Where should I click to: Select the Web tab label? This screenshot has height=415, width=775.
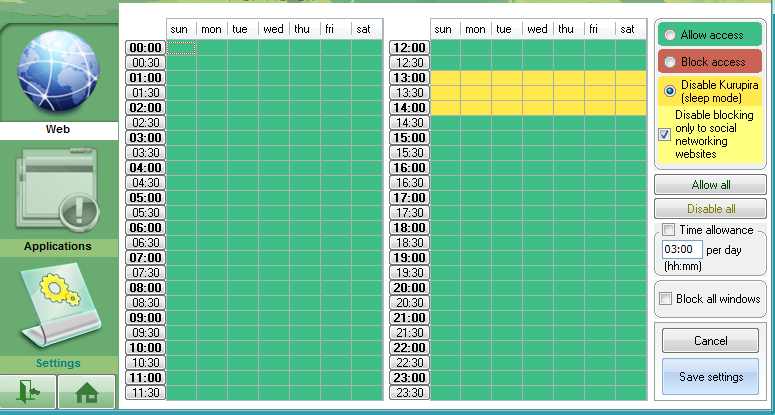58,129
